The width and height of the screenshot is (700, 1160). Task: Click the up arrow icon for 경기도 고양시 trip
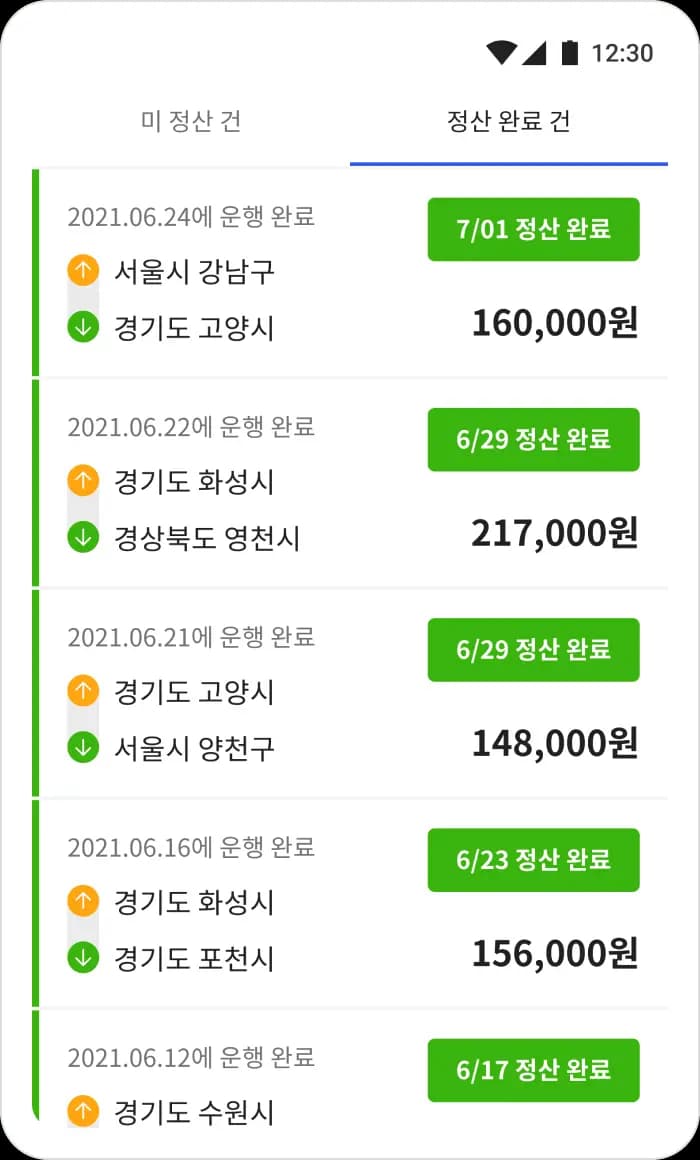82,691
